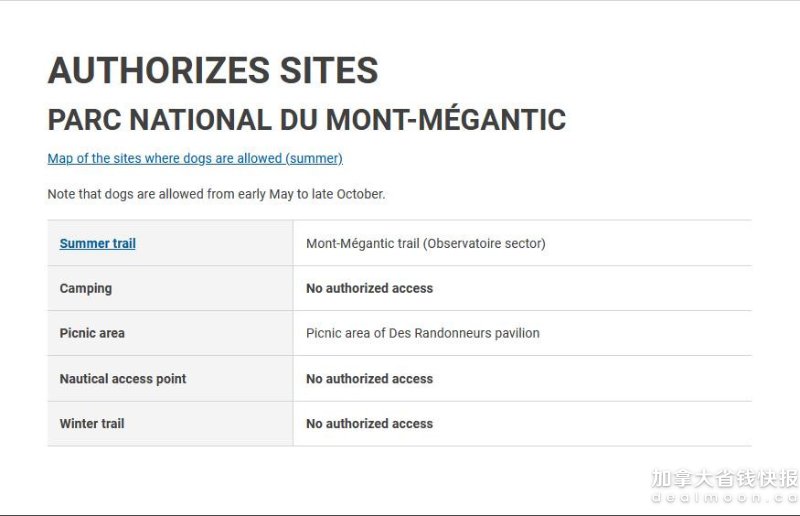Image resolution: width=800 pixels, height=516 pixels.
Task: Click Nautical access point's No authorized access
Action: click(x=369, y=379)
